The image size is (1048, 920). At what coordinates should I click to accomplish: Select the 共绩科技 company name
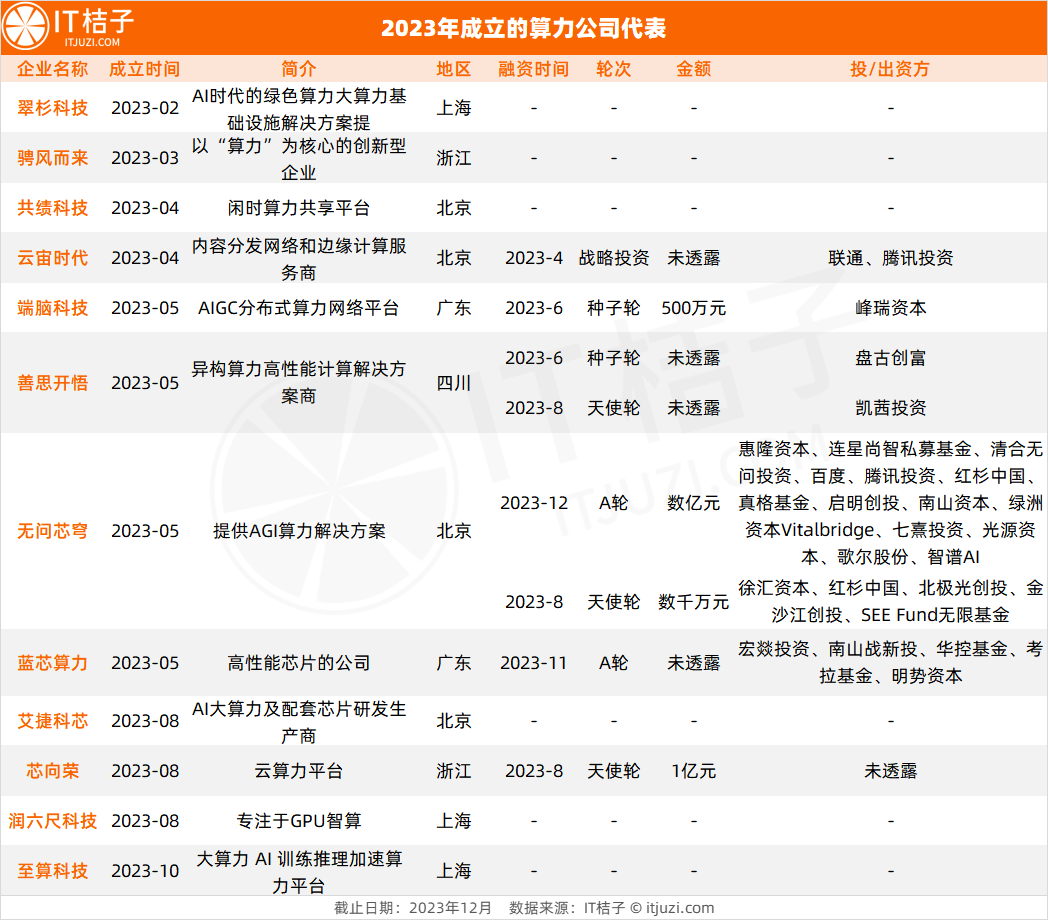click(x=52, y=208)
